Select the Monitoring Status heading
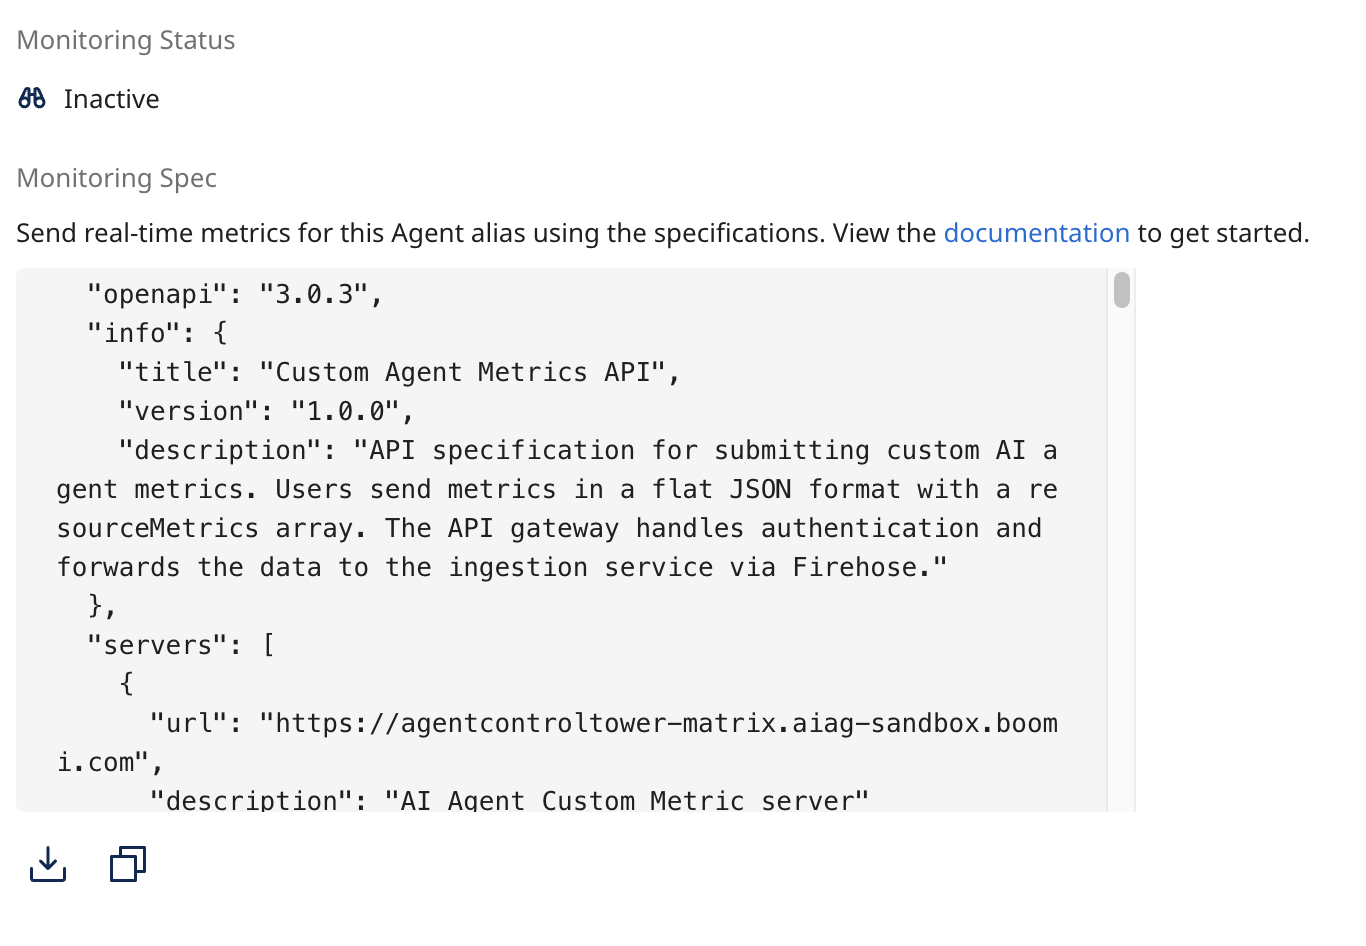Viewport: 1366px width, 946px height. point(125,40)
